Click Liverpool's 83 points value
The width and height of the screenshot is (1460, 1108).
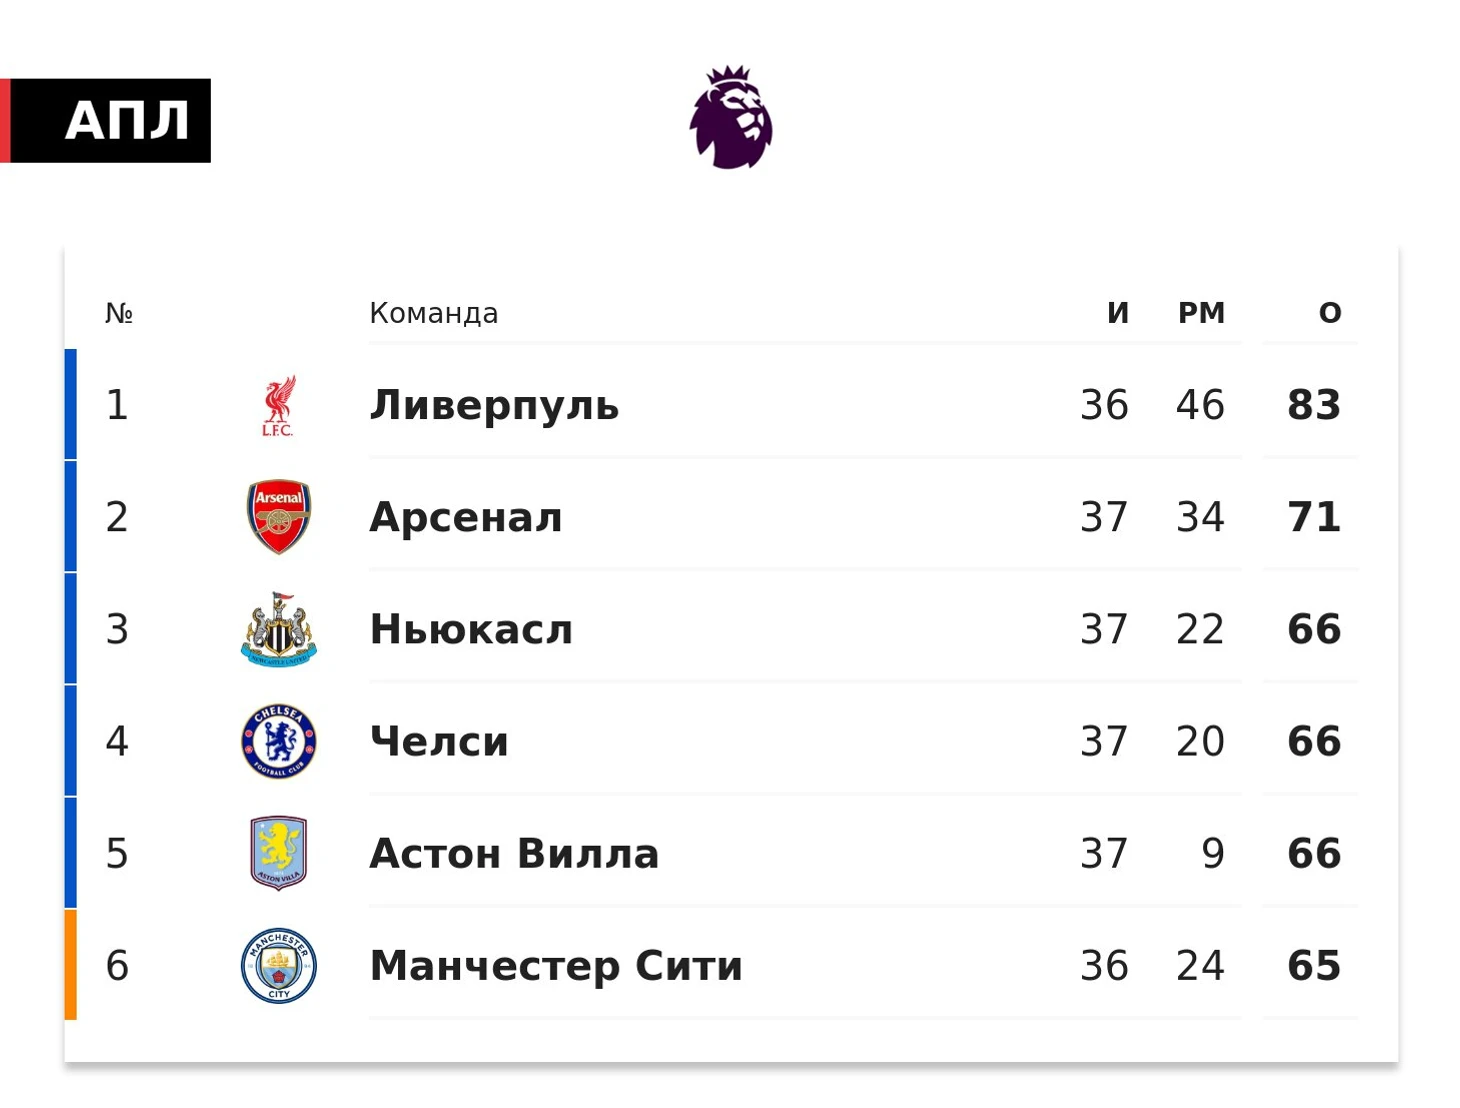pos(1314,405)
